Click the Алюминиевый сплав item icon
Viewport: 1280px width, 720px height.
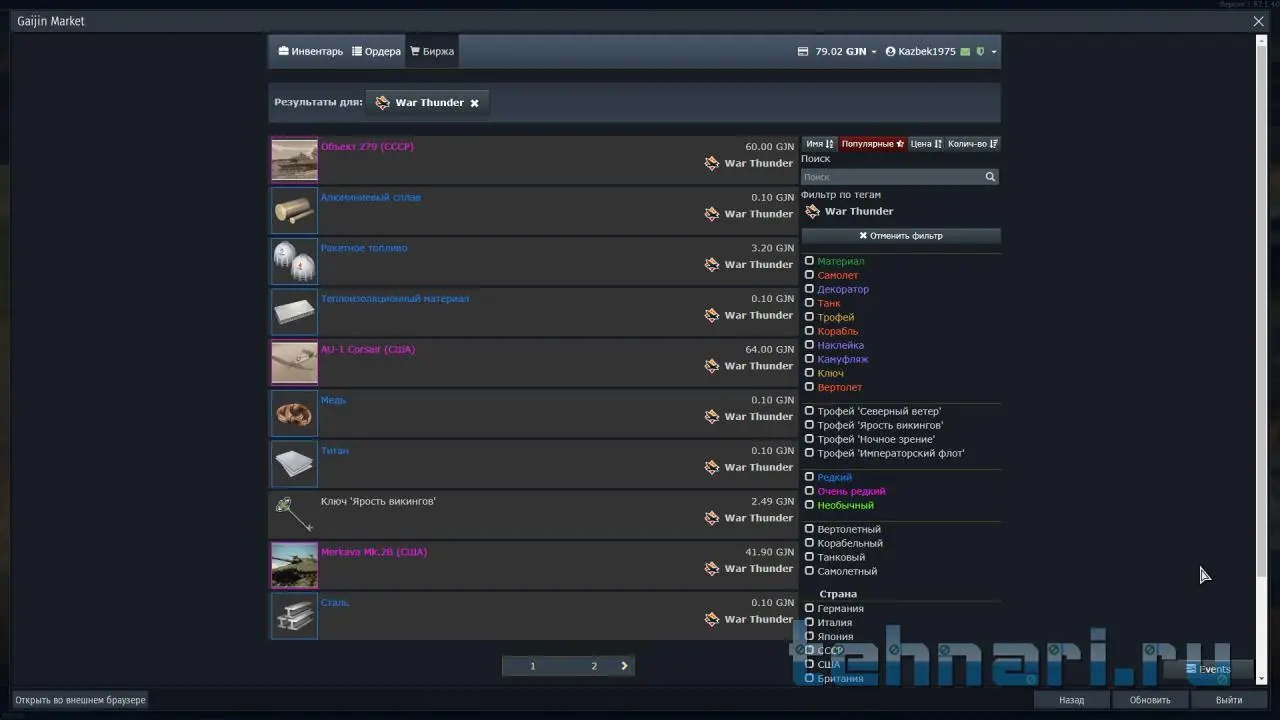tap(294, 211)
